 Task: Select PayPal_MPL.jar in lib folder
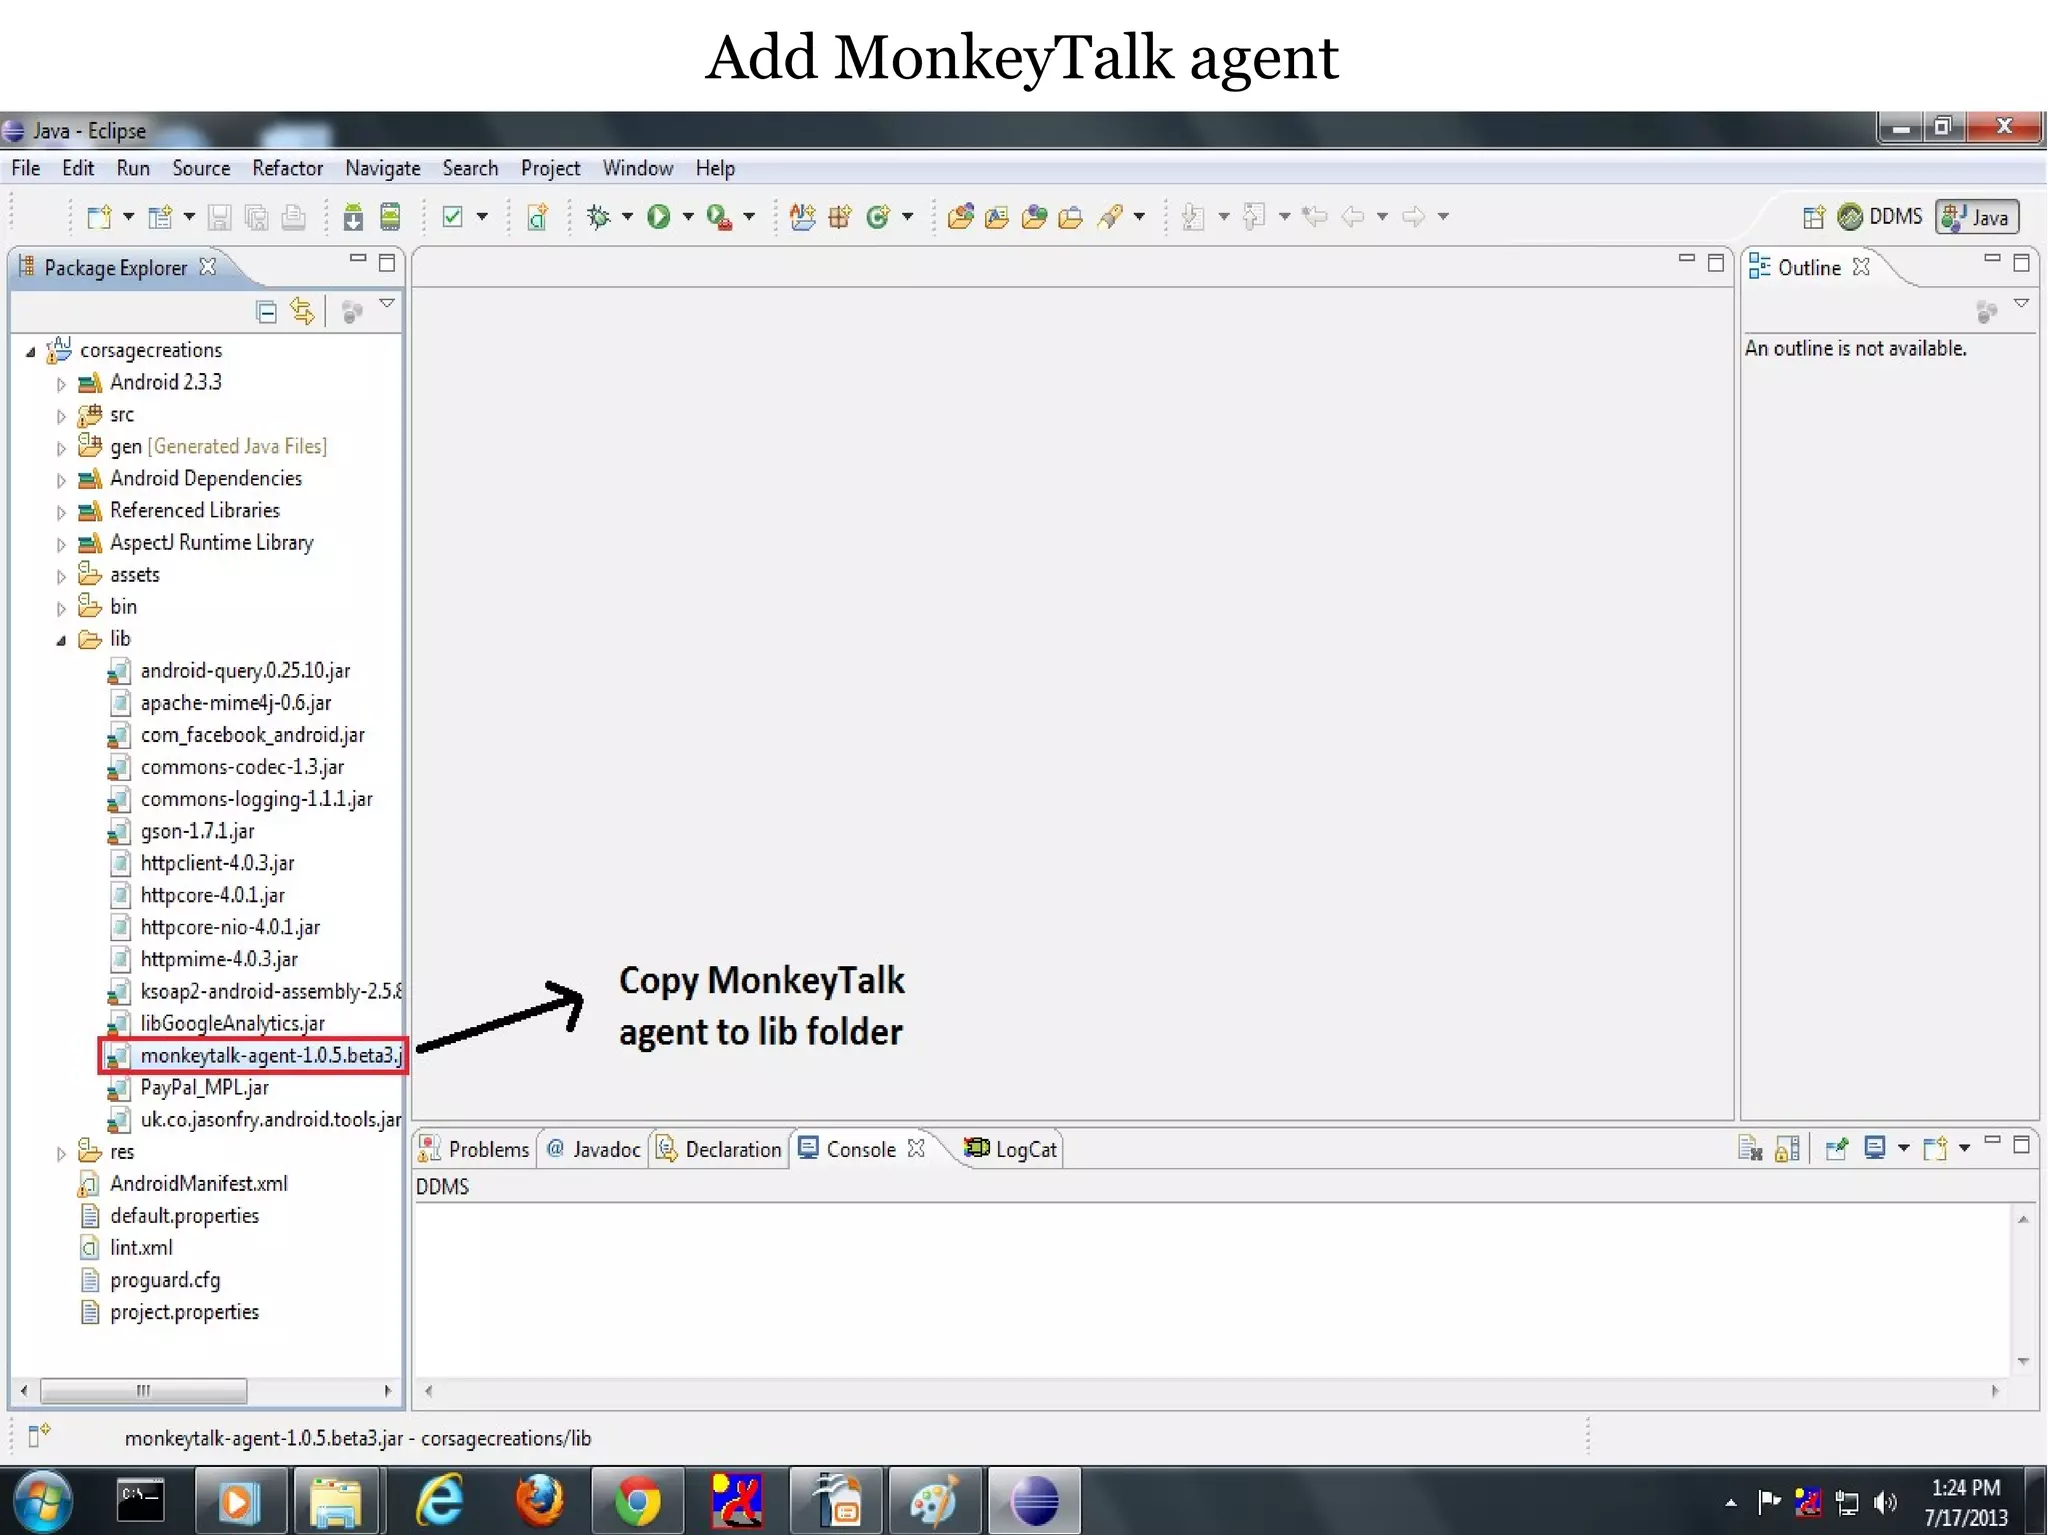click(x=188, y=1088)
